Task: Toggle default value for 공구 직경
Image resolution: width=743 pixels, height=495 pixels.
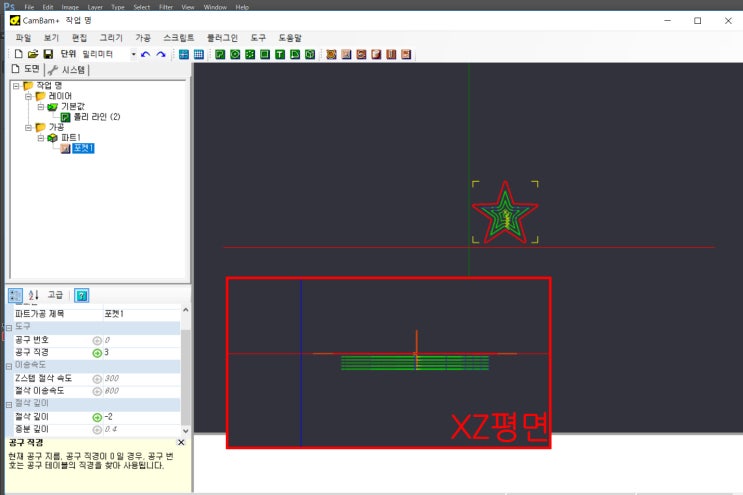Action: (97, 353)
